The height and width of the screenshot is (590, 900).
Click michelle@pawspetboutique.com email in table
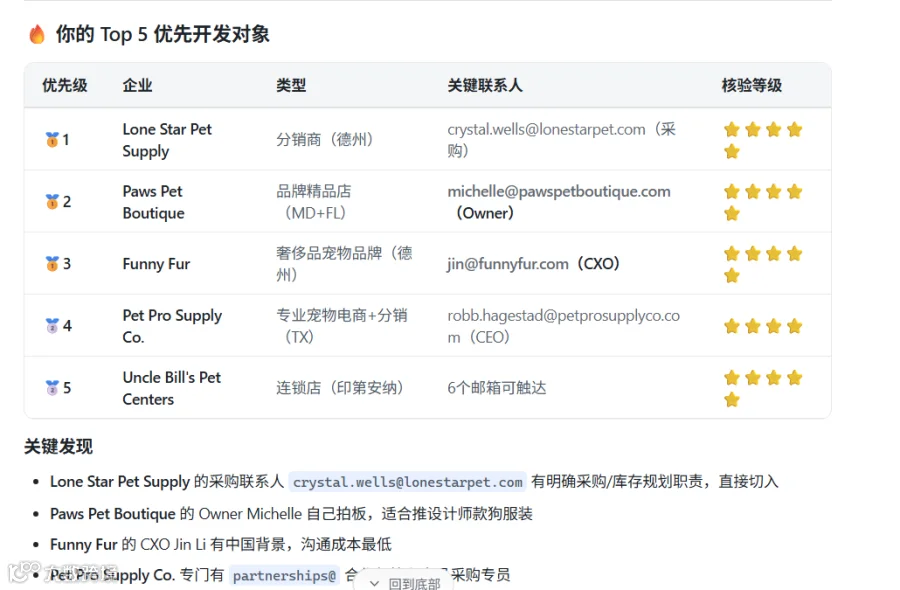point(558,191)
